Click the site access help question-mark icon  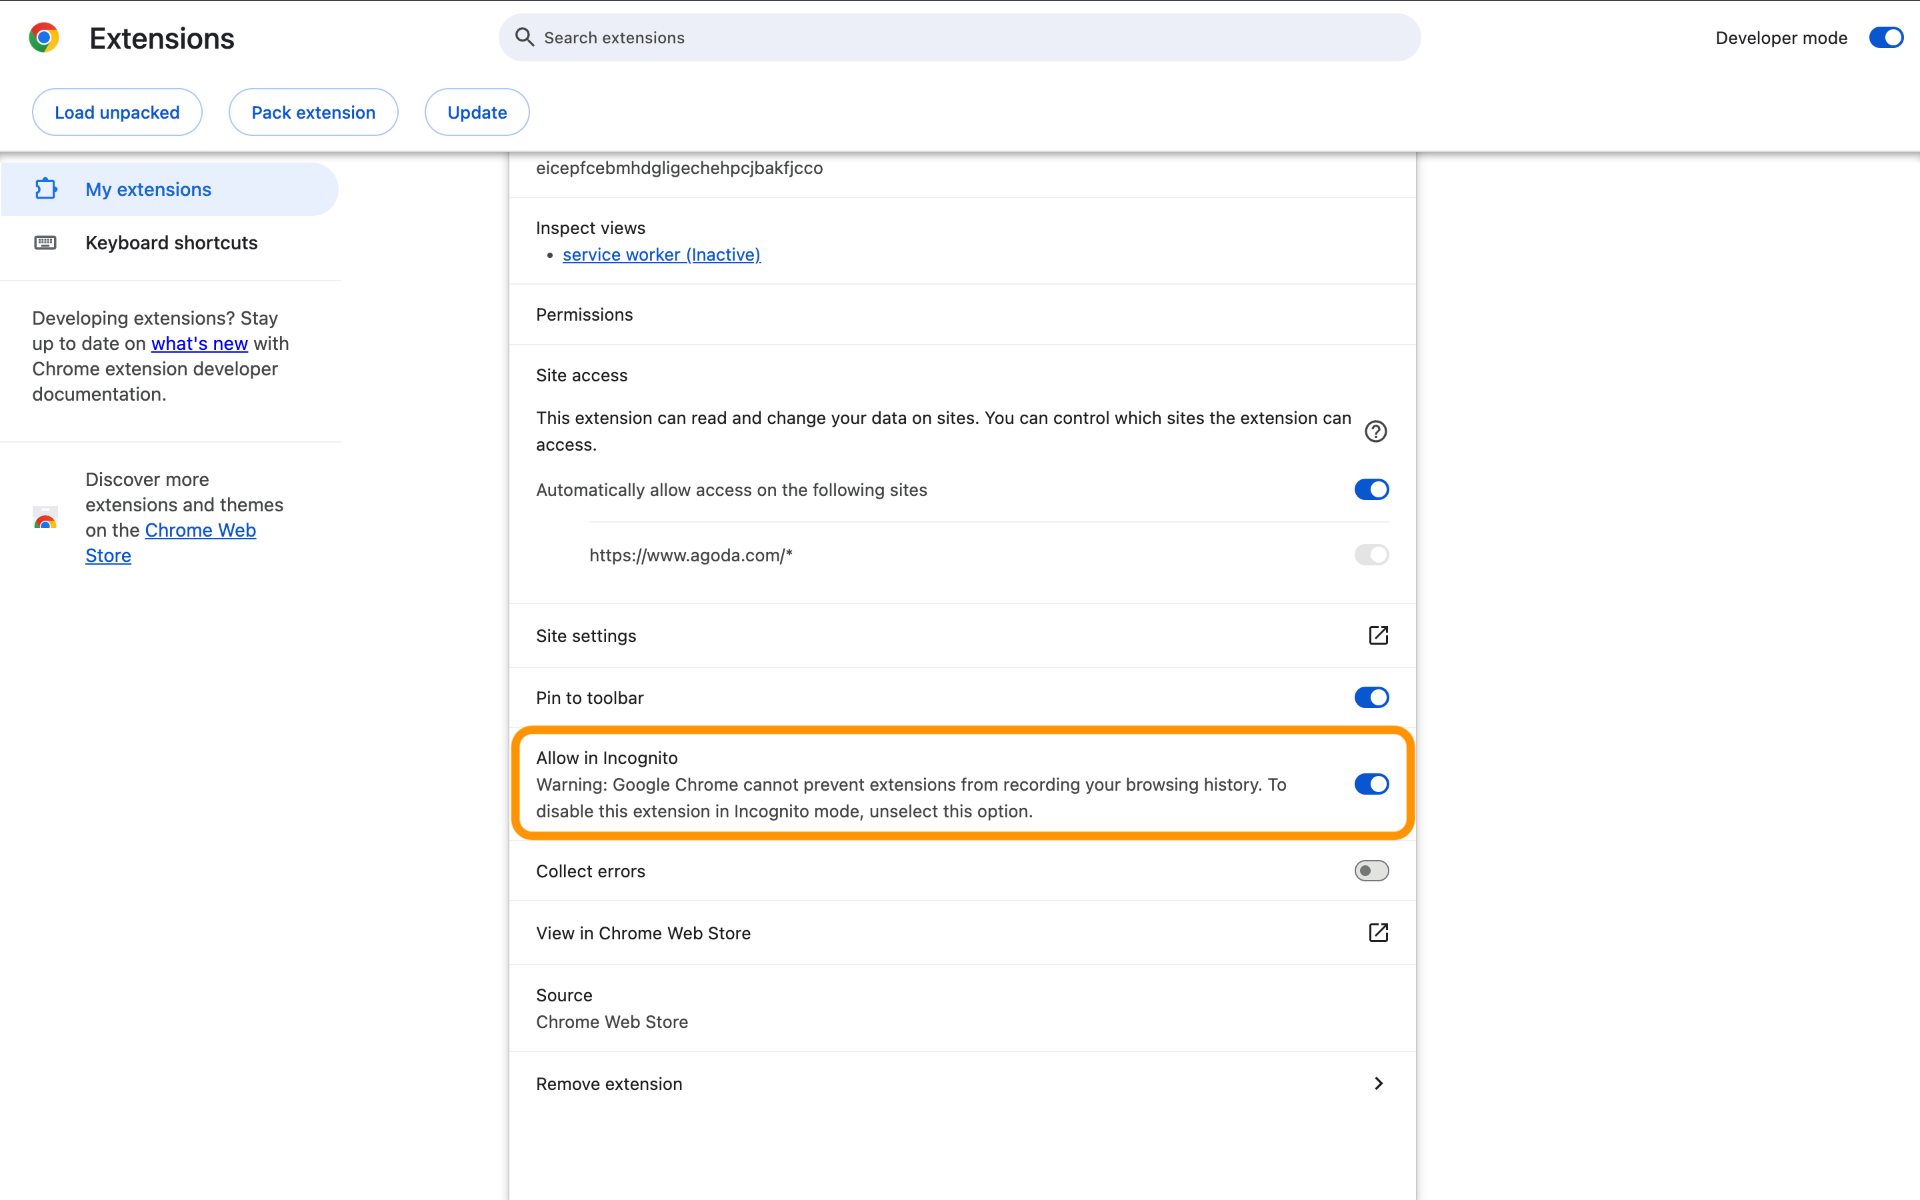(x=1376, y=431)
